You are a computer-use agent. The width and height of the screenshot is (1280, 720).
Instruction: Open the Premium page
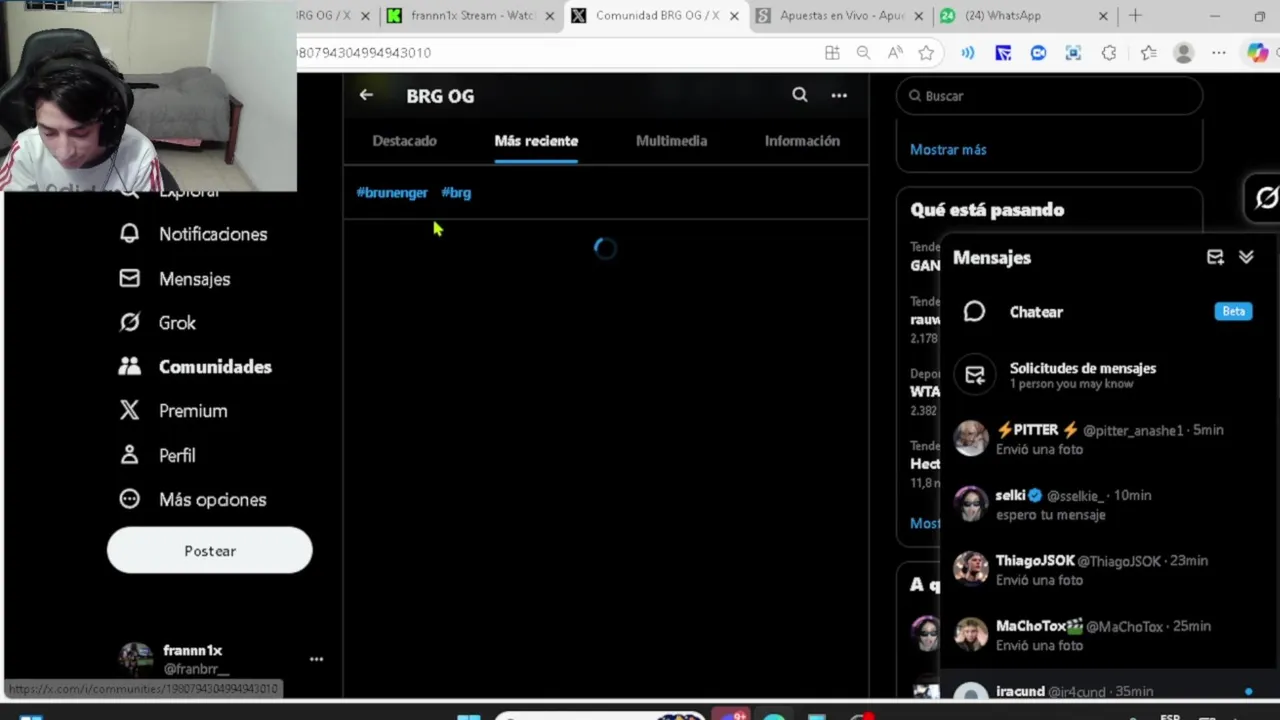pyautogui.click(x=174, y=411)
